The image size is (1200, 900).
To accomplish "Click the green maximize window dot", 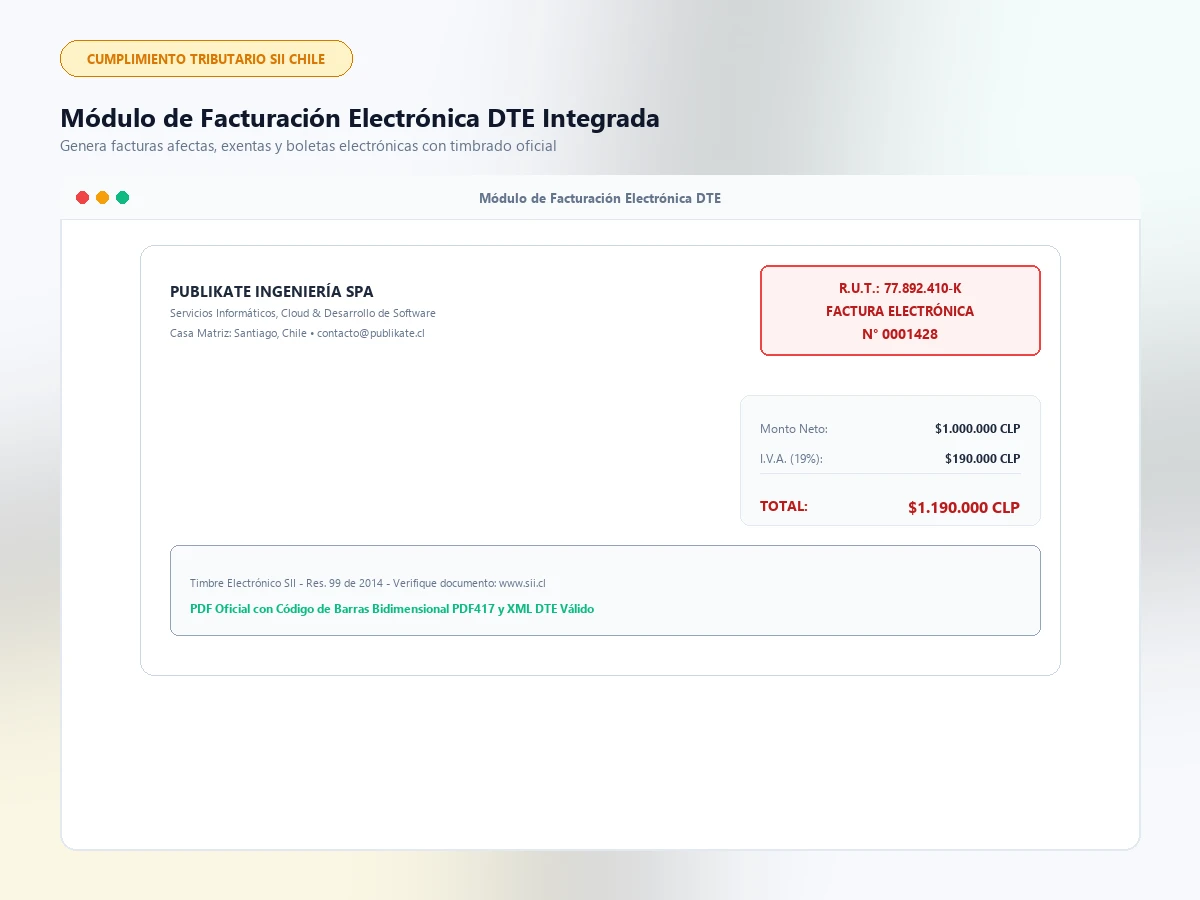I will click(x=123, y=198).
